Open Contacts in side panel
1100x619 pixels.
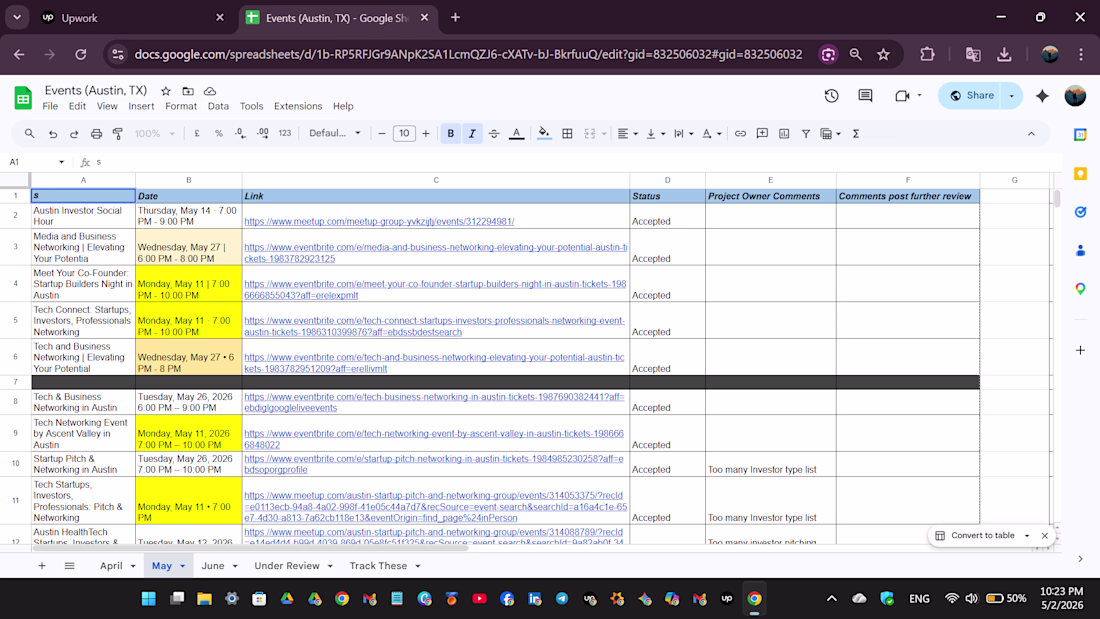click(x=1080, y=251)
